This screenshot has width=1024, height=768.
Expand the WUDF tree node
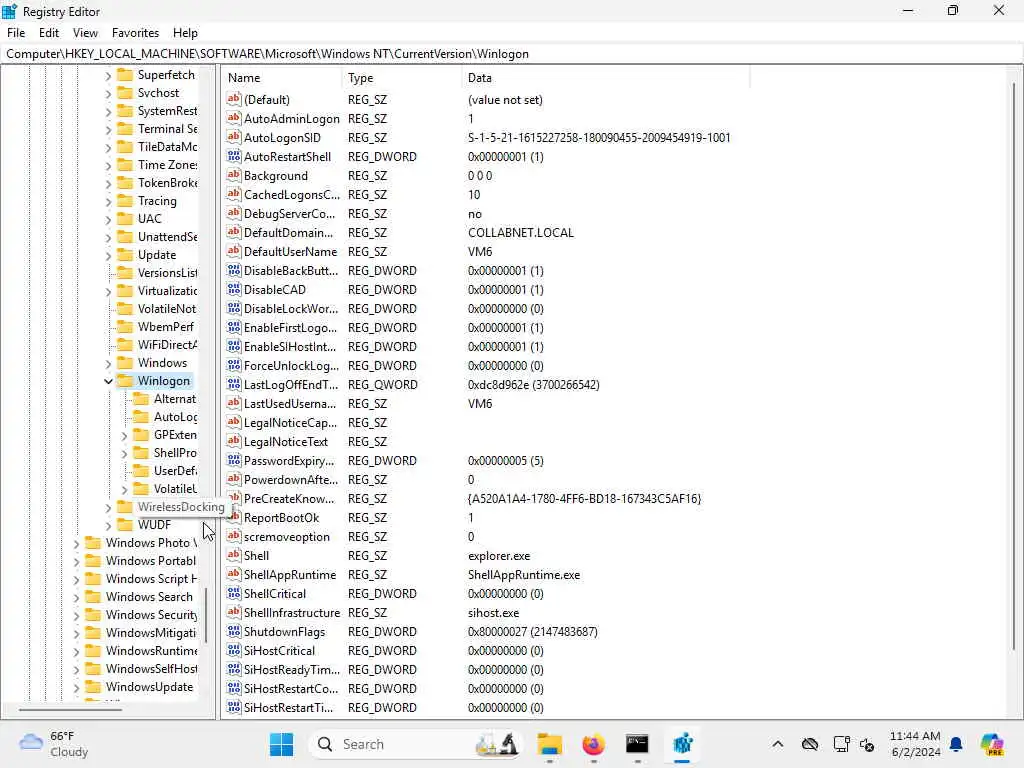click(x=108, y=525)
